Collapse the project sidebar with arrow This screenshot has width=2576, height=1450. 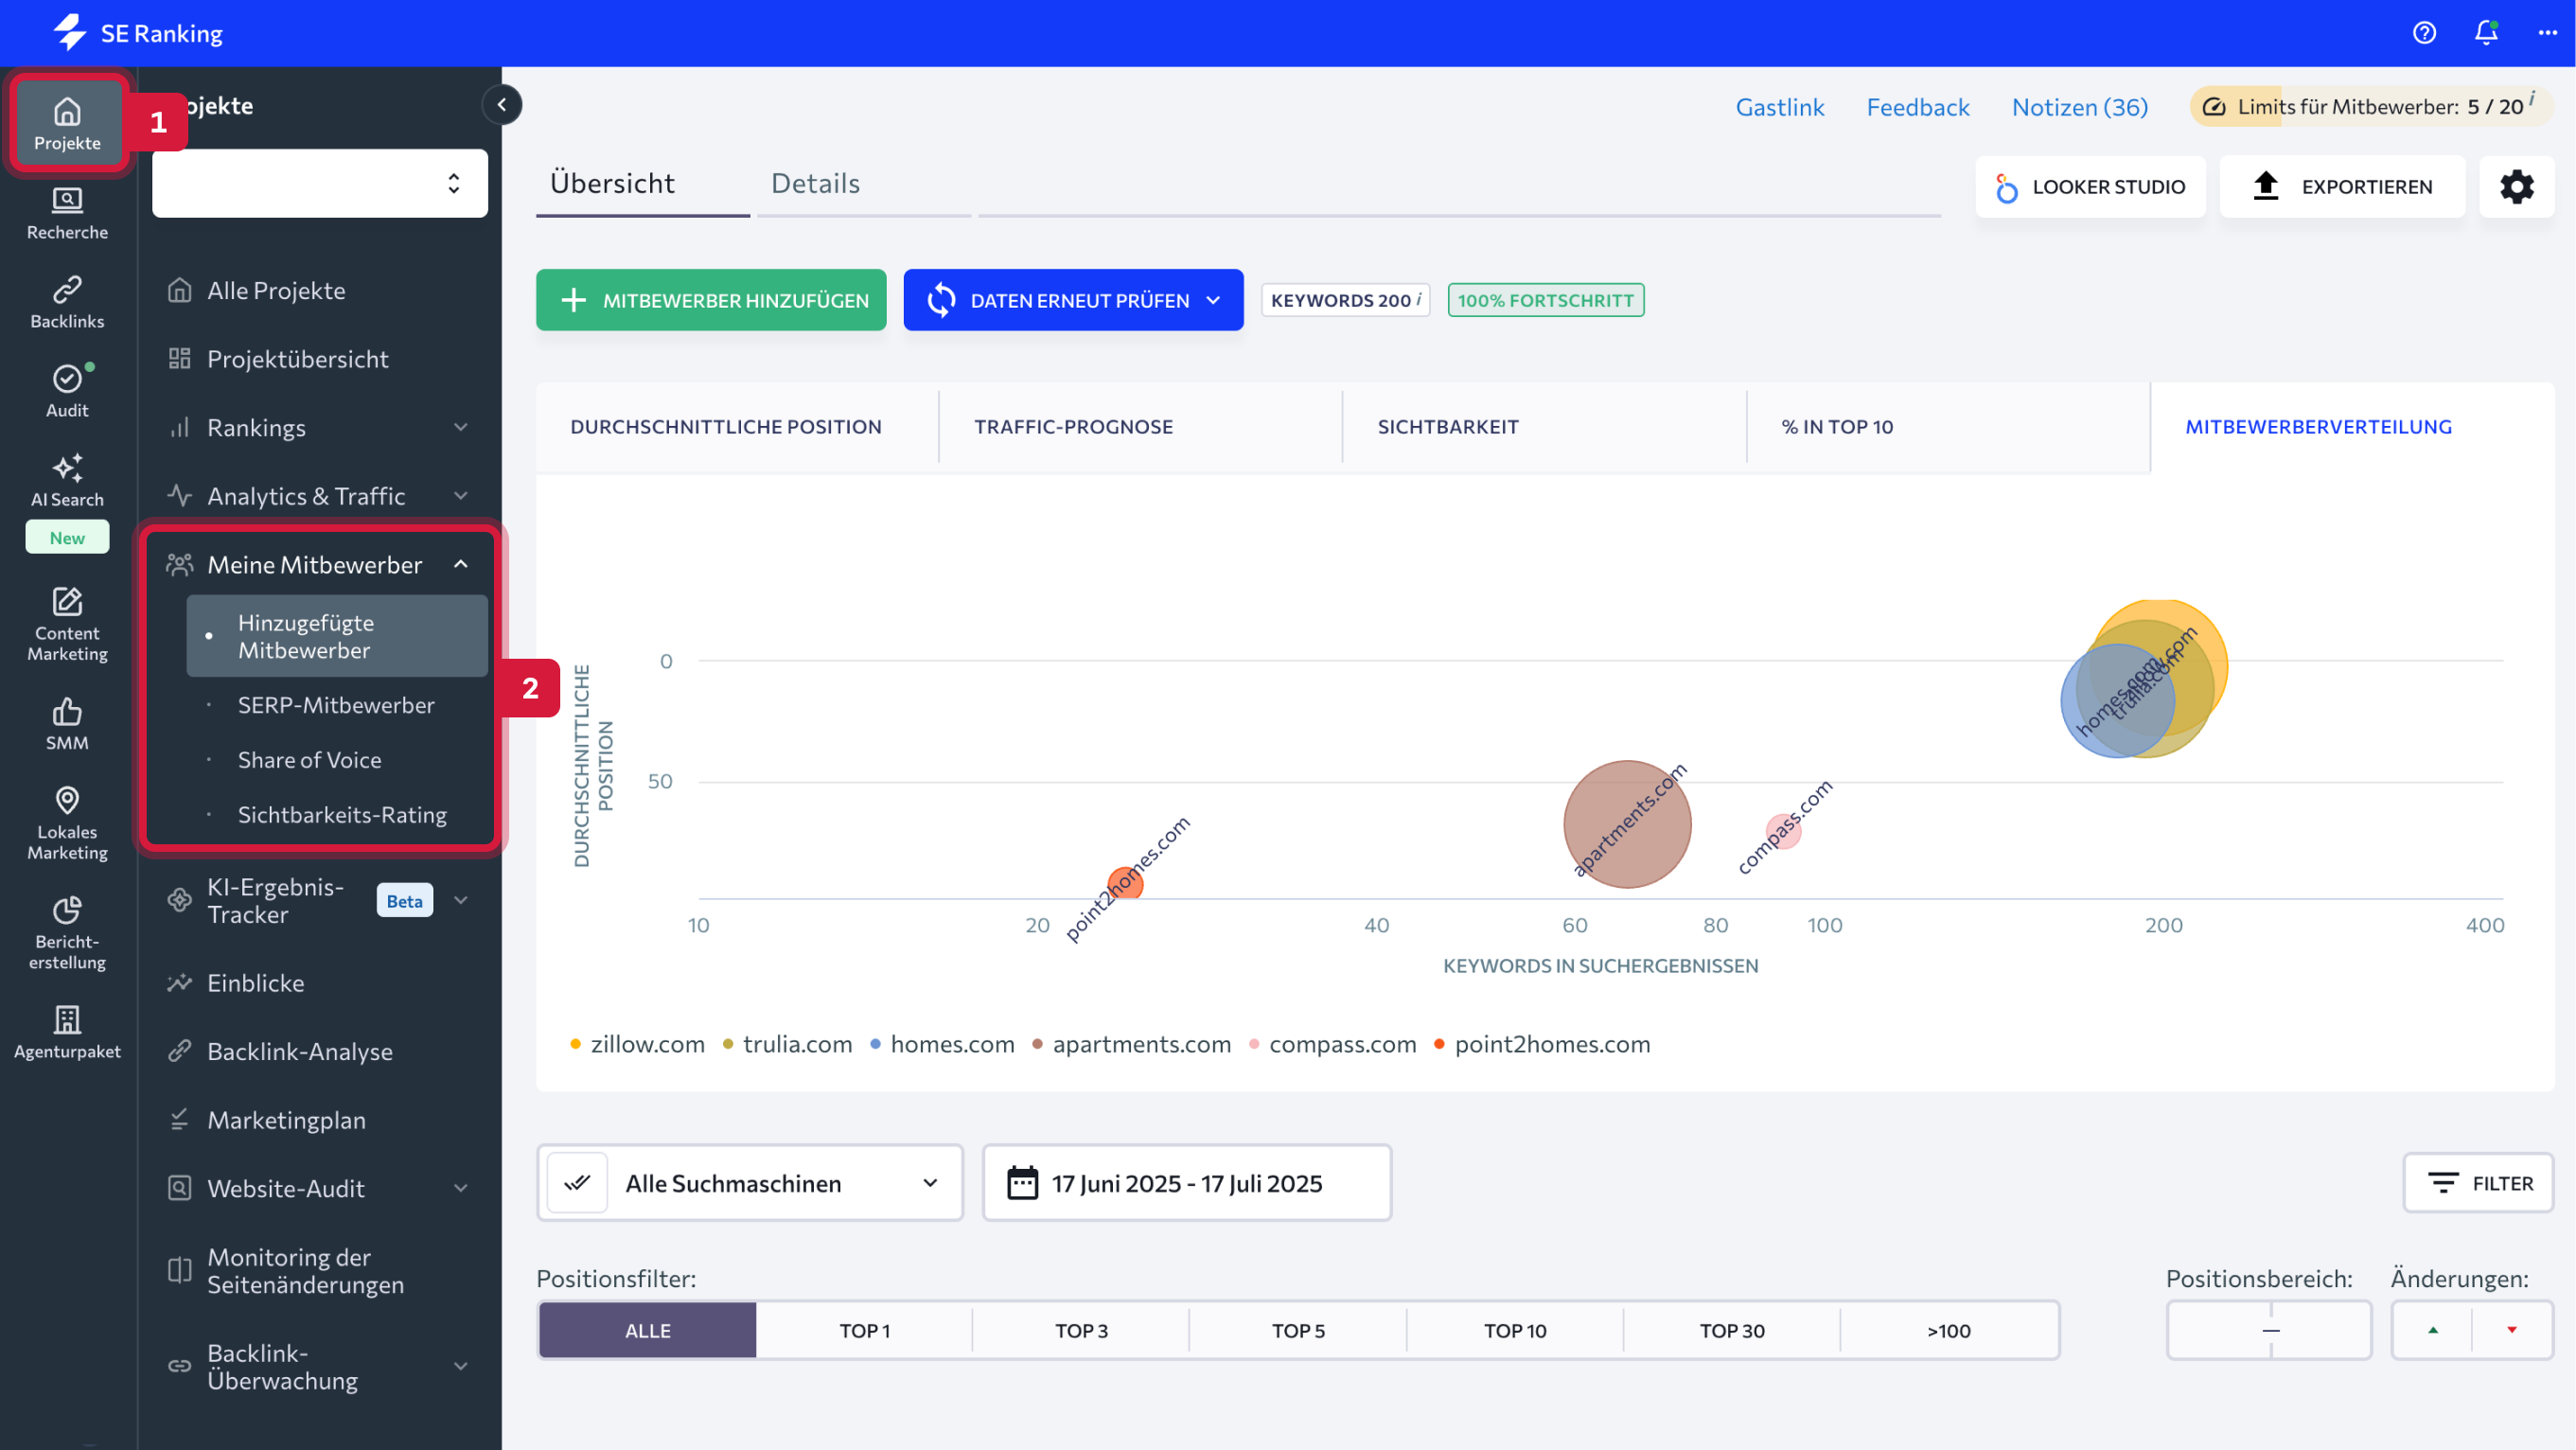[x=502, y=104]
